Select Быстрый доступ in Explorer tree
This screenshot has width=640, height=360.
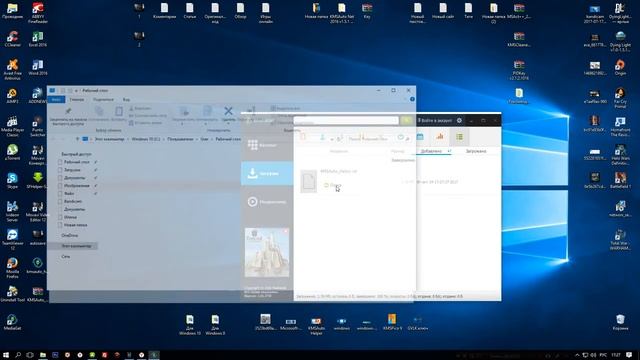[76, 154]
